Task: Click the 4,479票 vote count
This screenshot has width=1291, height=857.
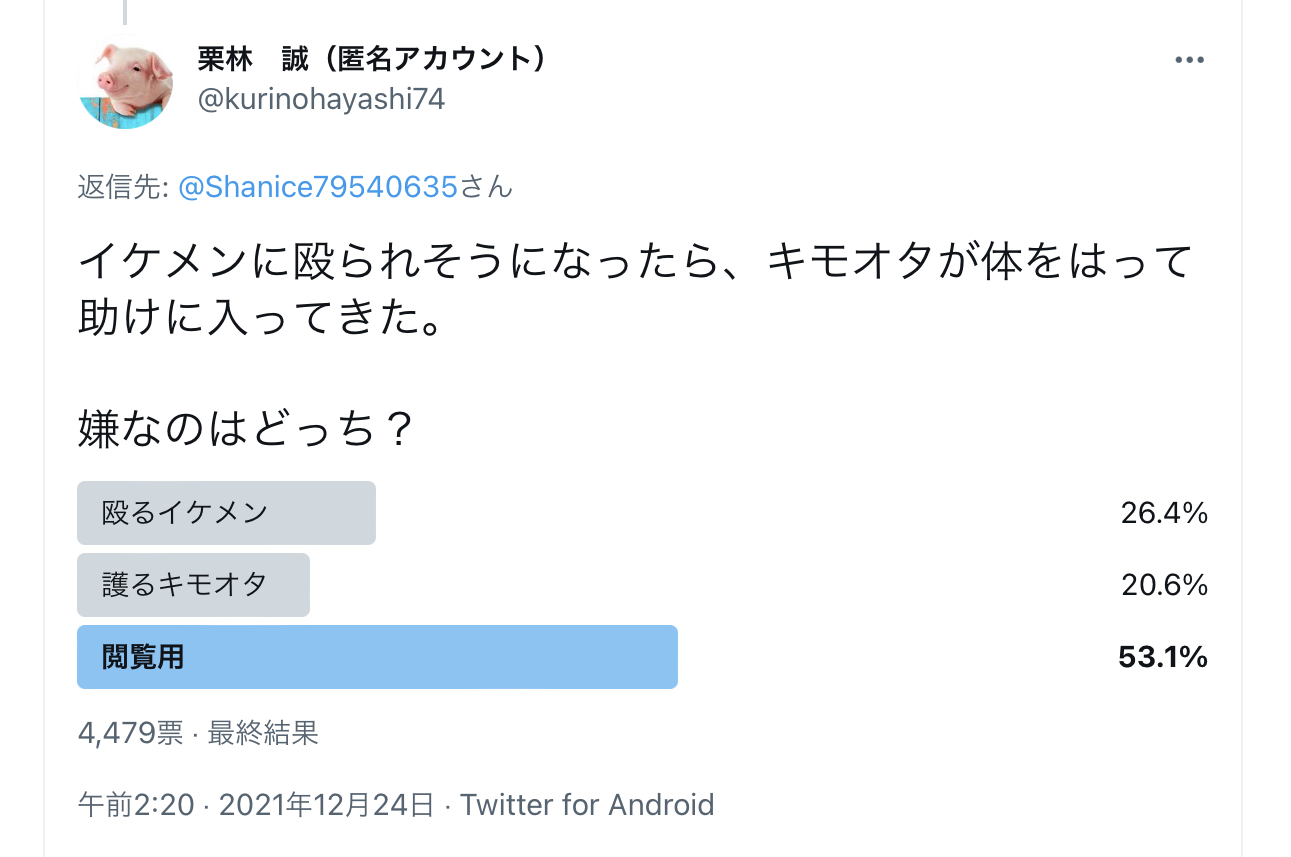Action: pyautogui.click(x=130, y=734)
